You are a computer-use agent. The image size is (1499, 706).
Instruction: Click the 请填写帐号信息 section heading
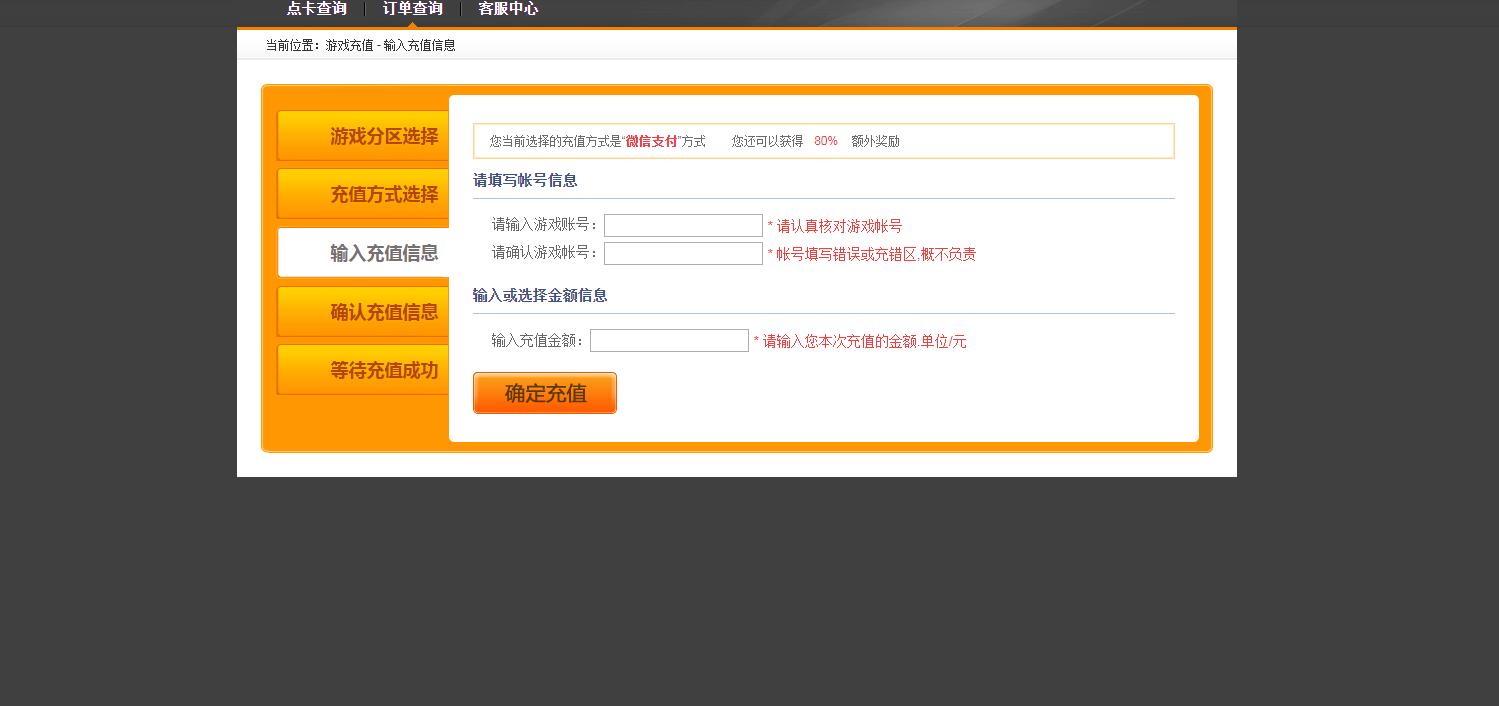pos(525,181)
